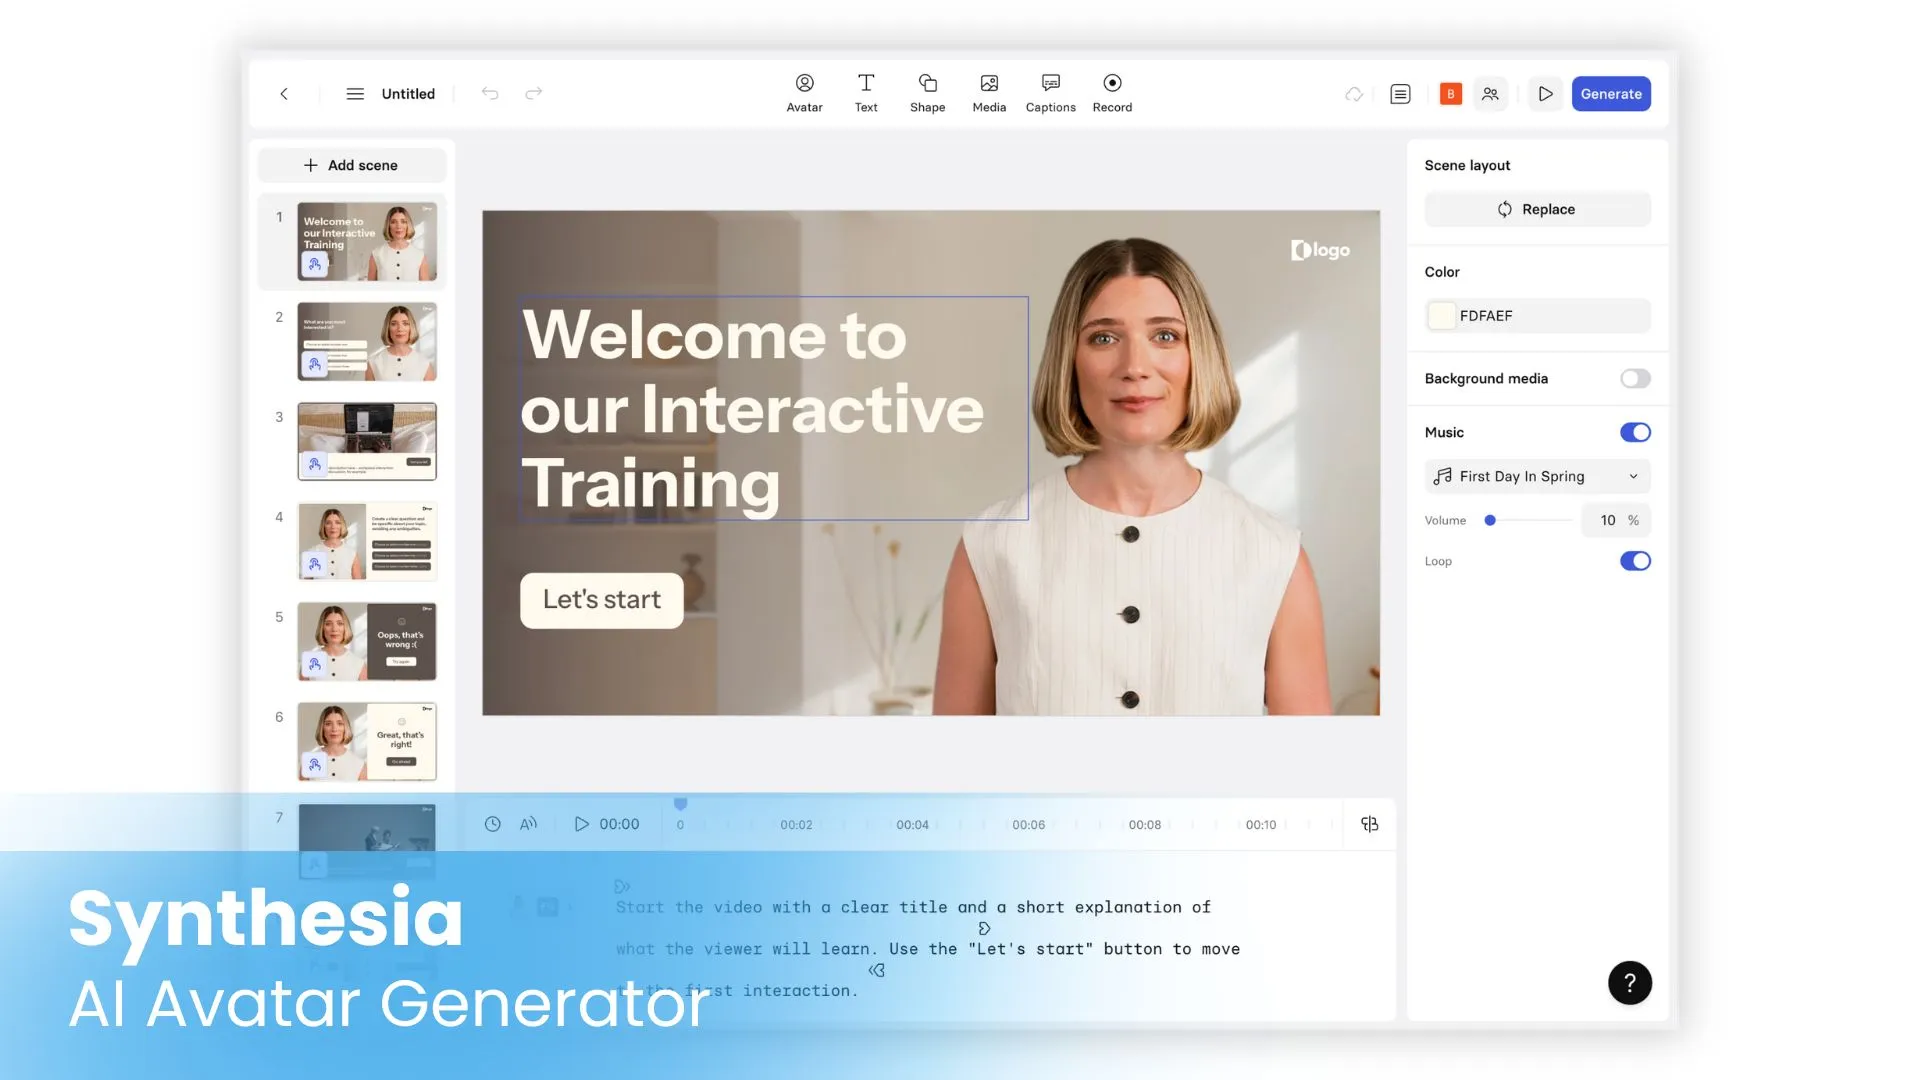Click the preview play icon beside Generate
The width and height of the screenshot is (1920, 1080).
point(1545,93)
